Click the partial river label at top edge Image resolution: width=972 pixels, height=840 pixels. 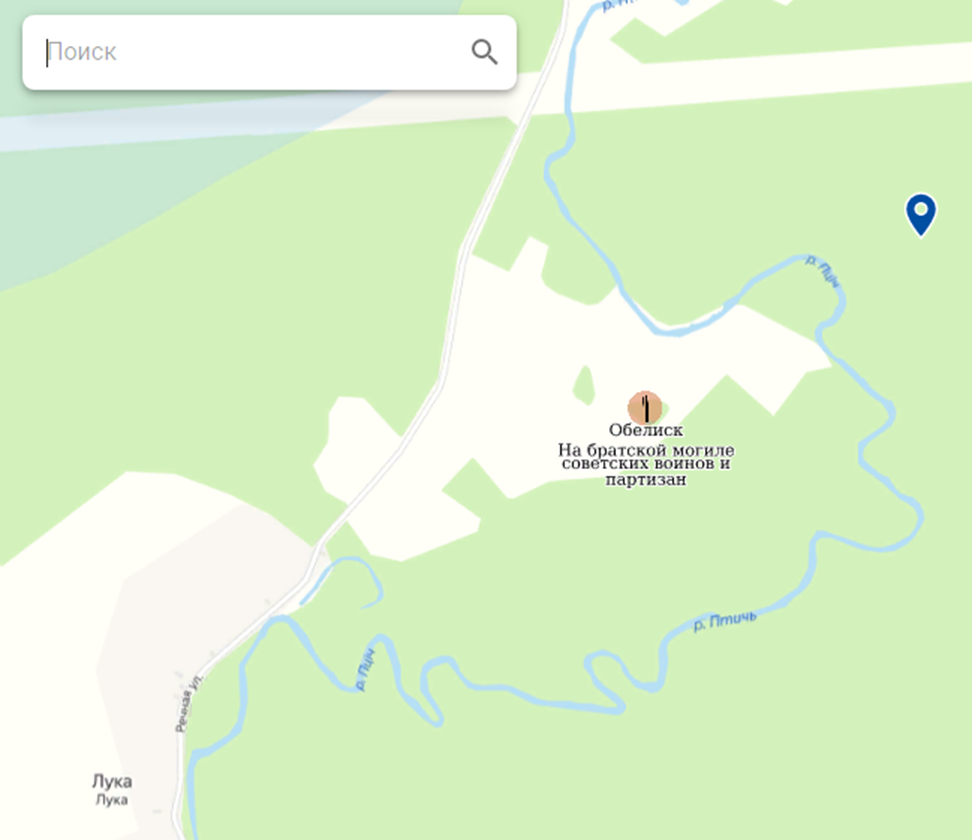coord(623,6)
